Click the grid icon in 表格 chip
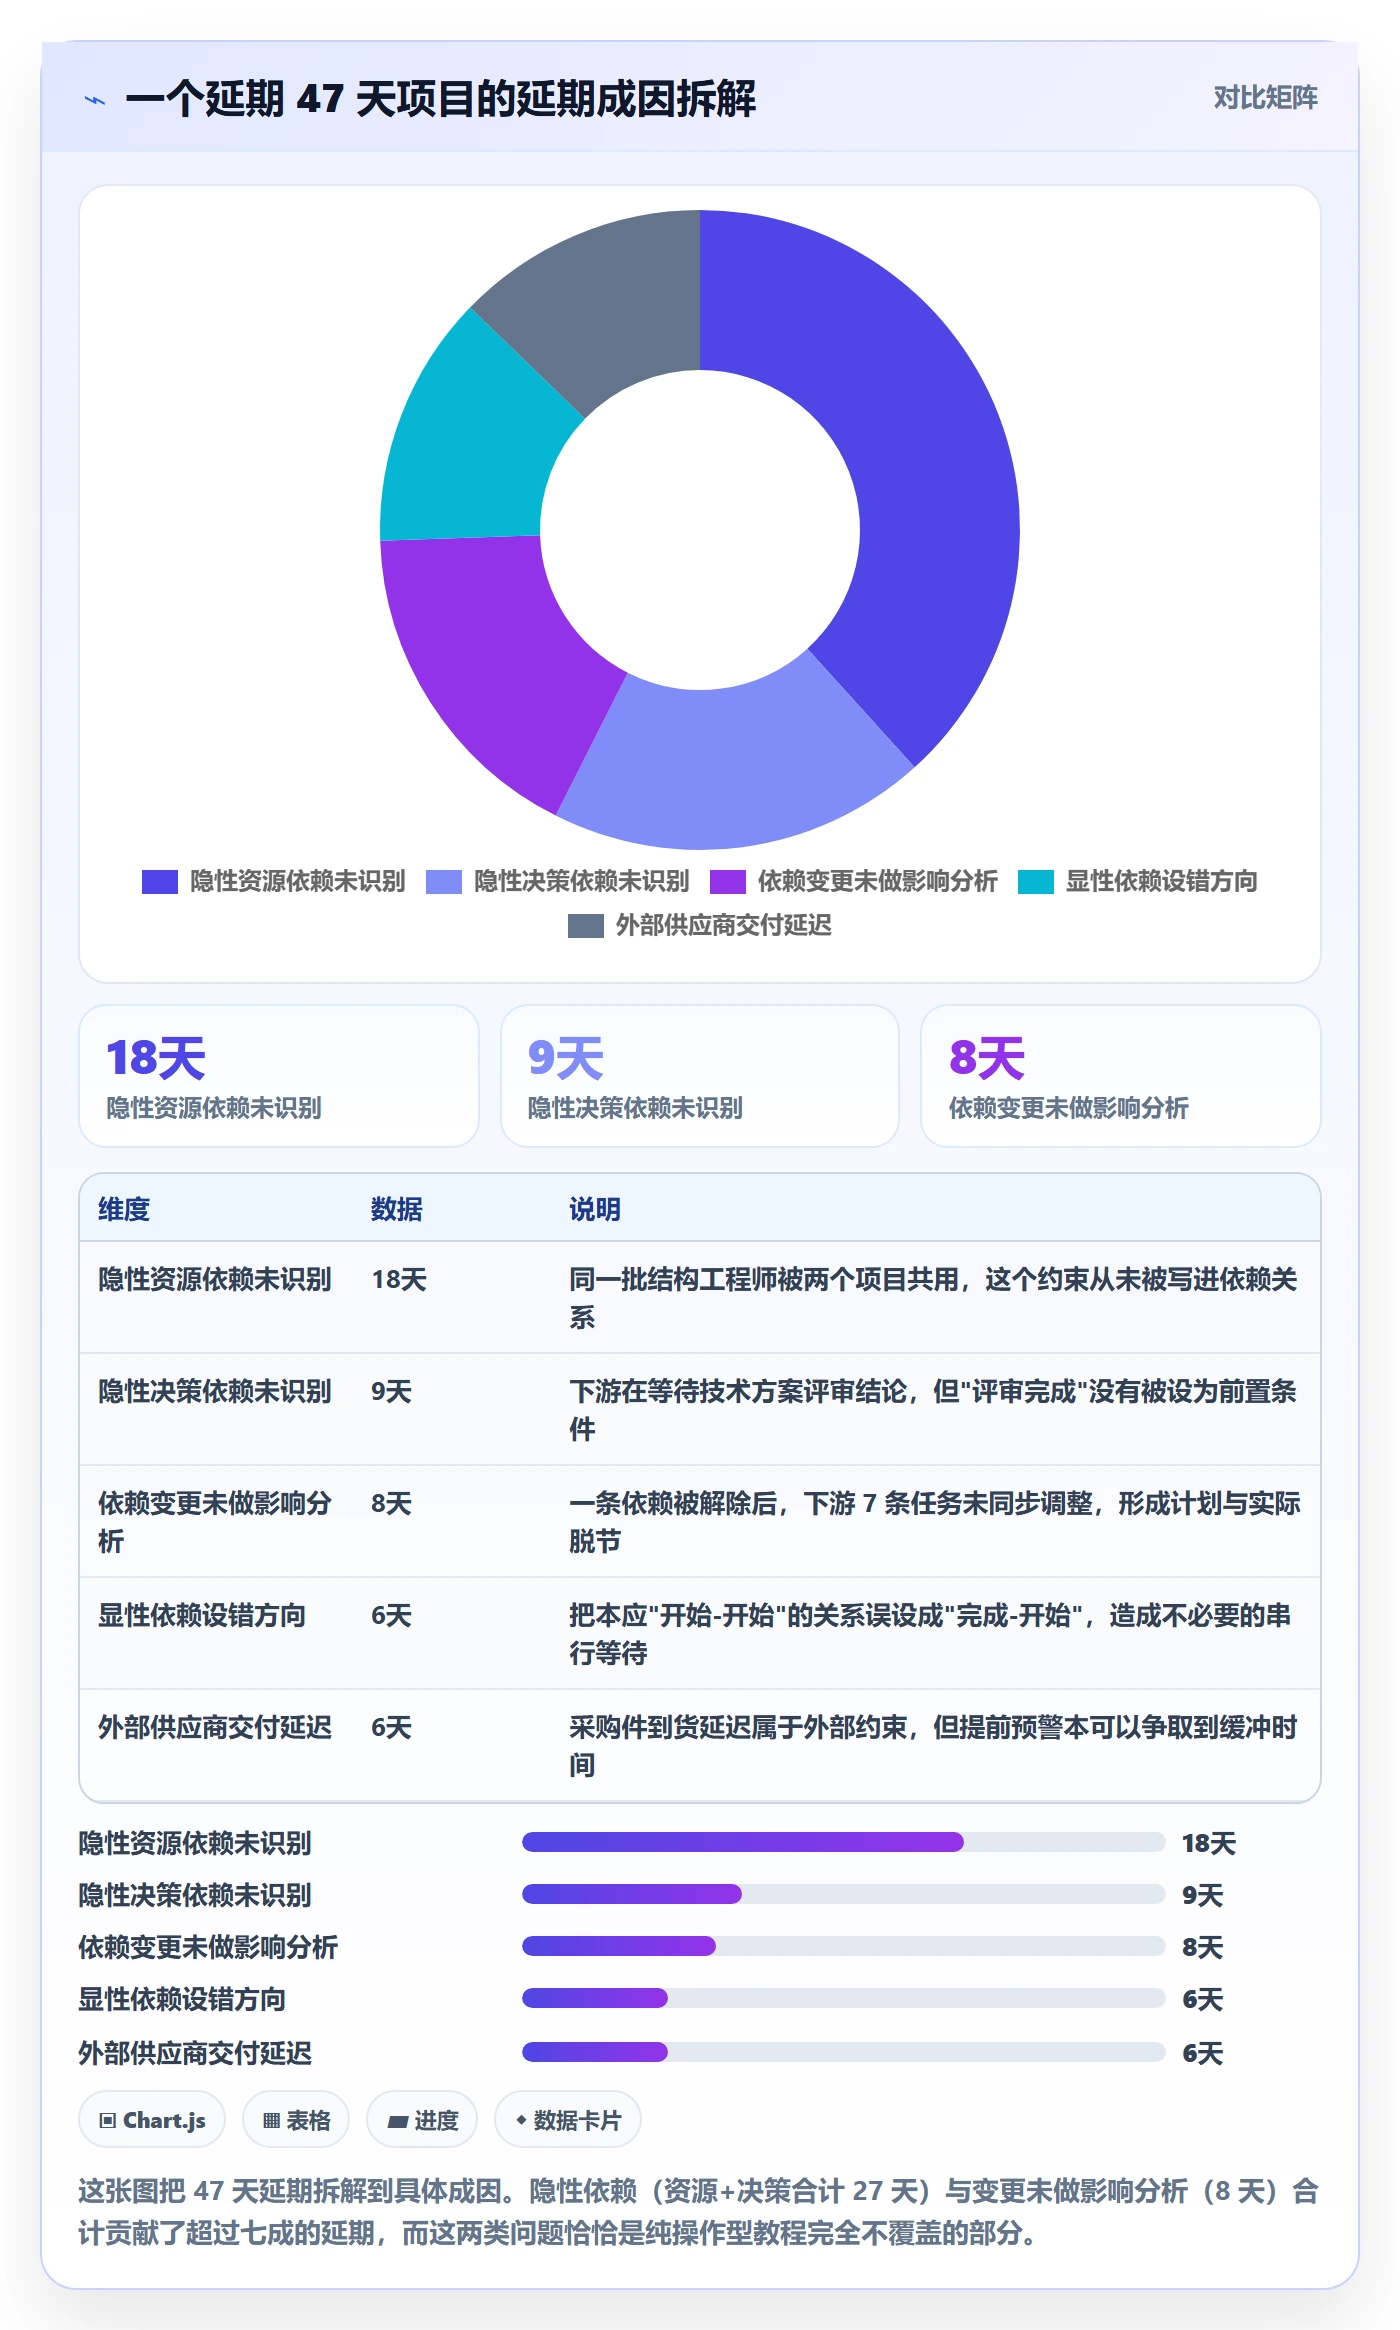The height and width of the screenshot is (2330, 1400). [x=271, y=2120]
